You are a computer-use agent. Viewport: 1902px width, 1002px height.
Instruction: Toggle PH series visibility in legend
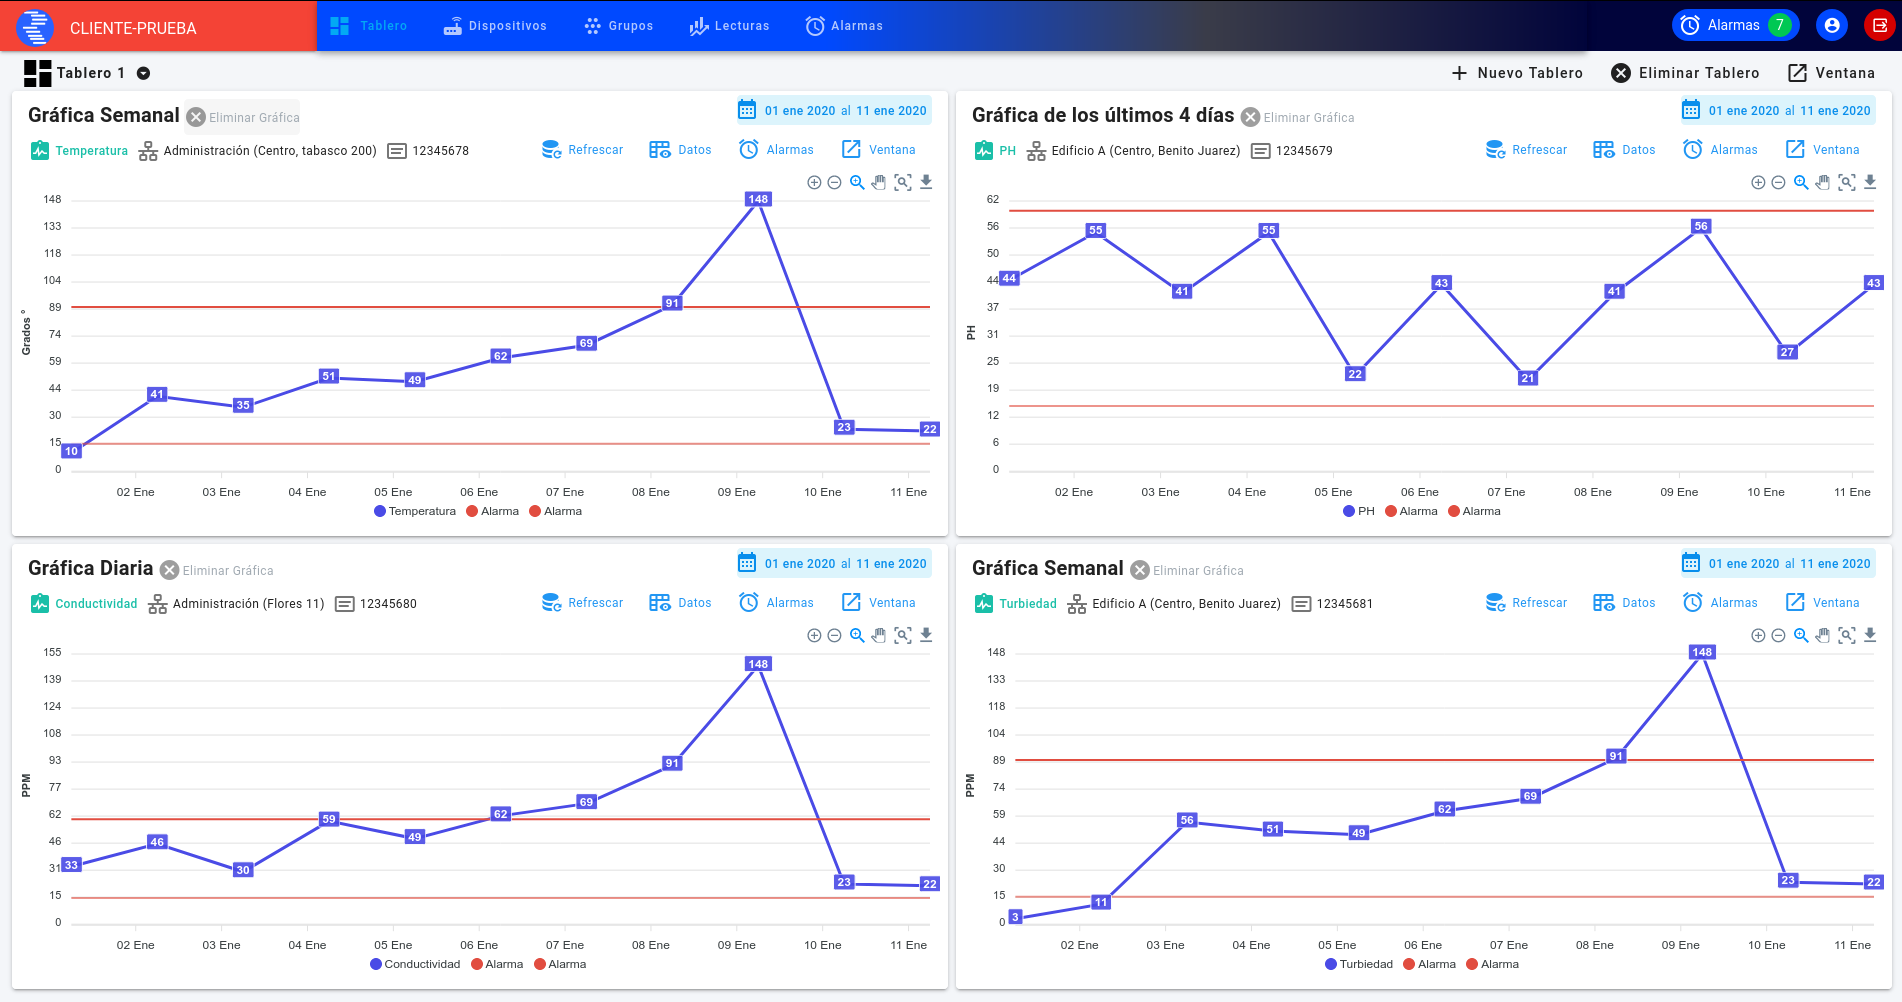(1358, 511)
